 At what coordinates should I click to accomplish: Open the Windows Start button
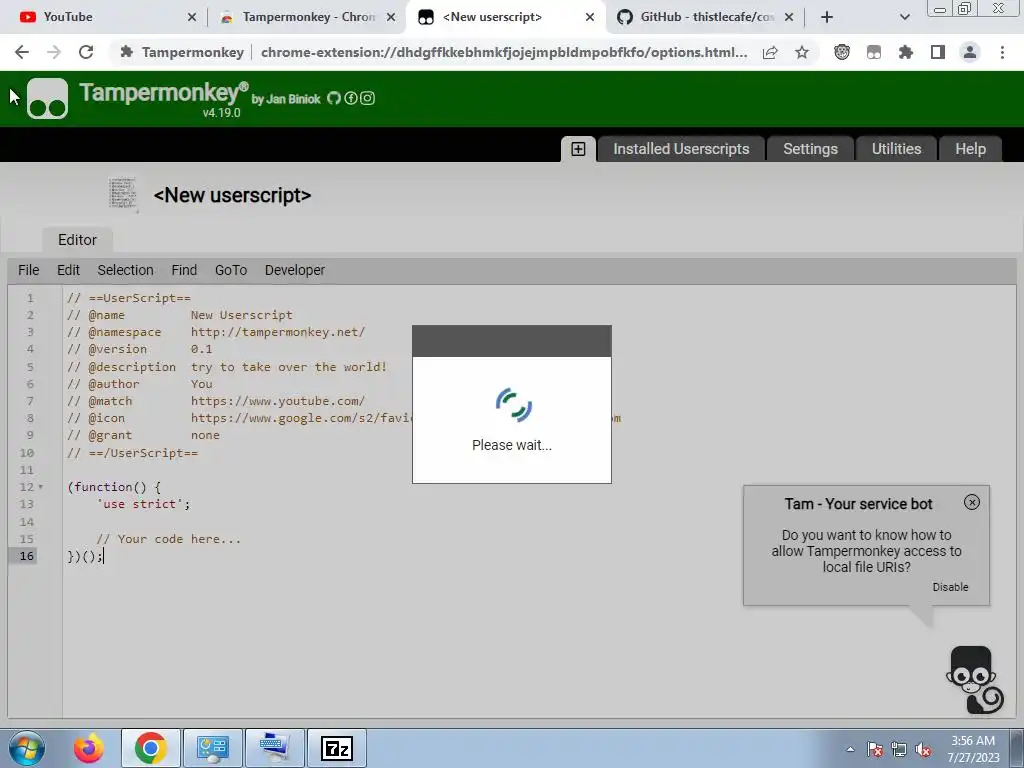pyautogui.click(x=26, y=748)
